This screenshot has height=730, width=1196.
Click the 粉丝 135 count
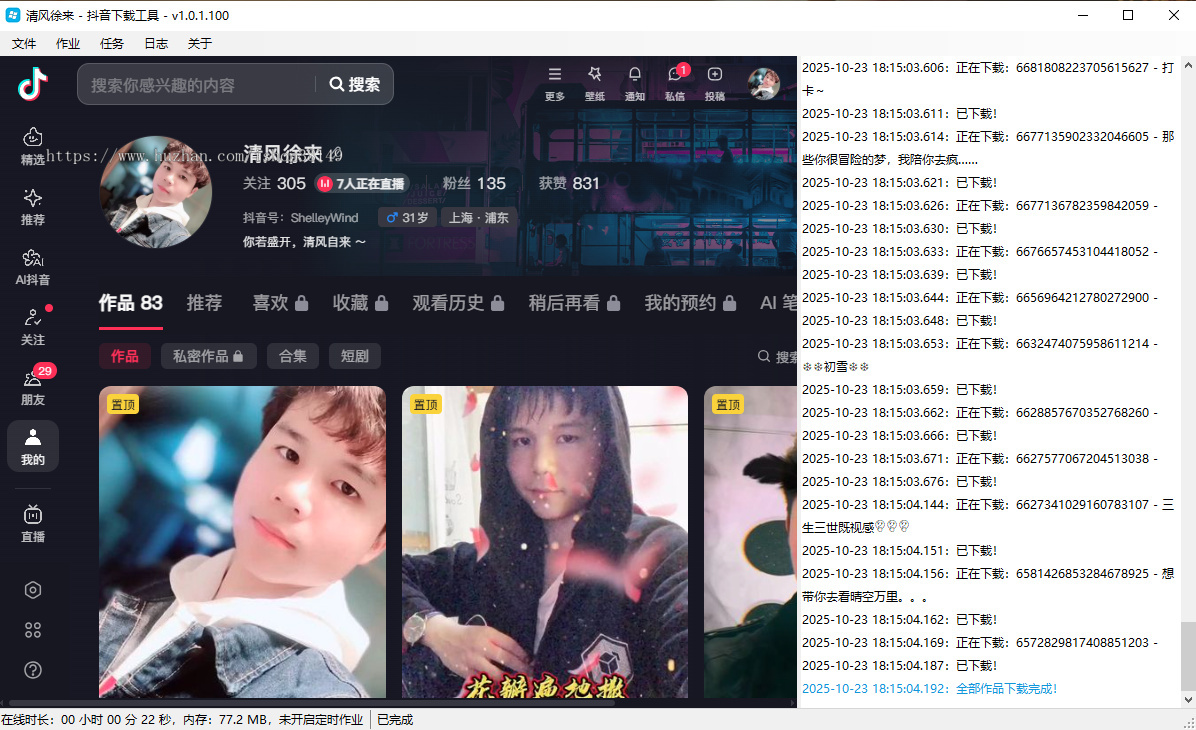pyautogui.click(x=474, y=184)
